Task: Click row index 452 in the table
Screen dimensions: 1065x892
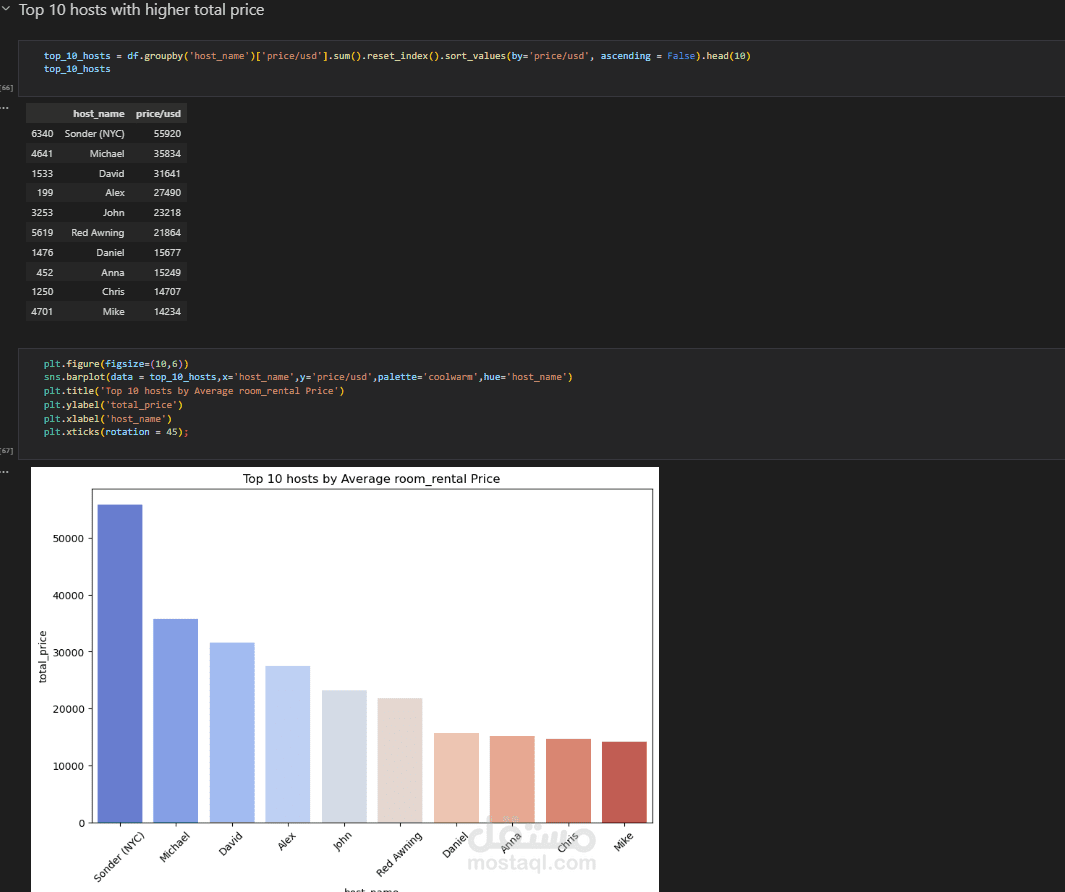Action: coord(45,272)
